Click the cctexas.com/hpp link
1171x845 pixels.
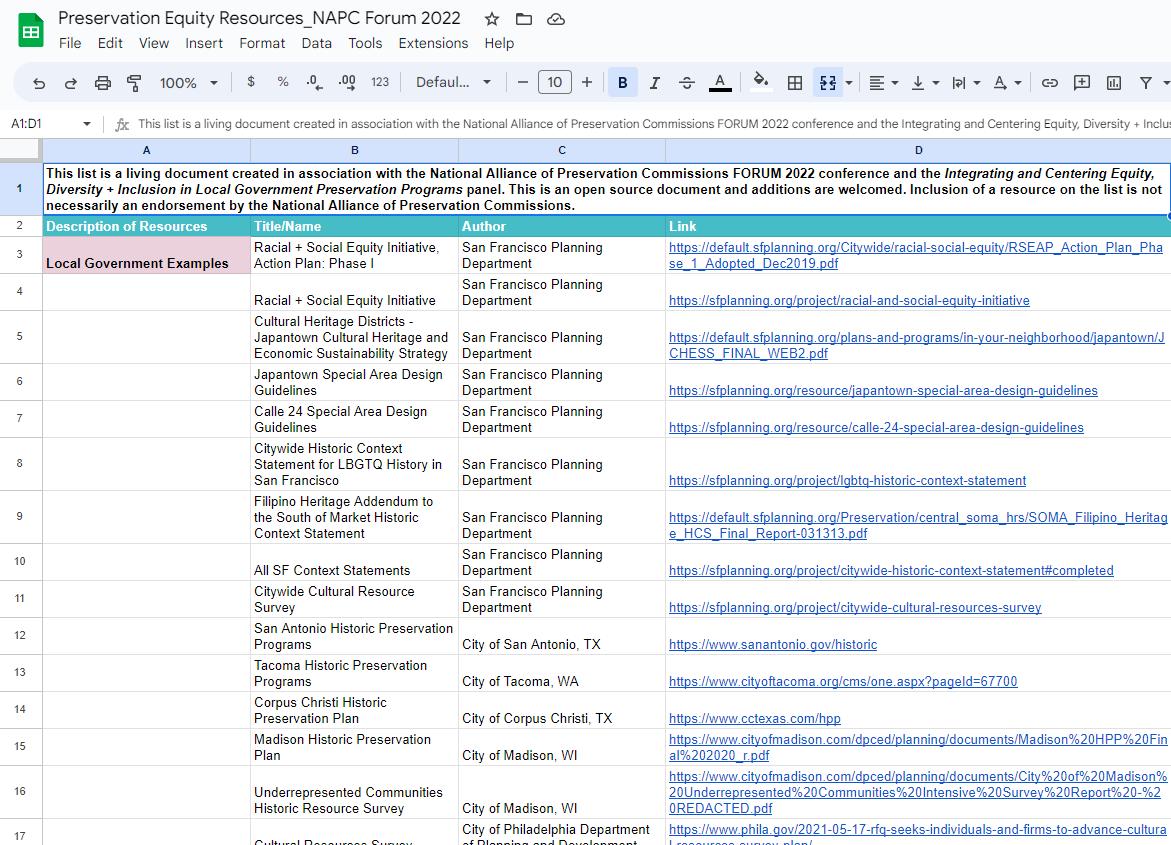(x=754, y=719)
